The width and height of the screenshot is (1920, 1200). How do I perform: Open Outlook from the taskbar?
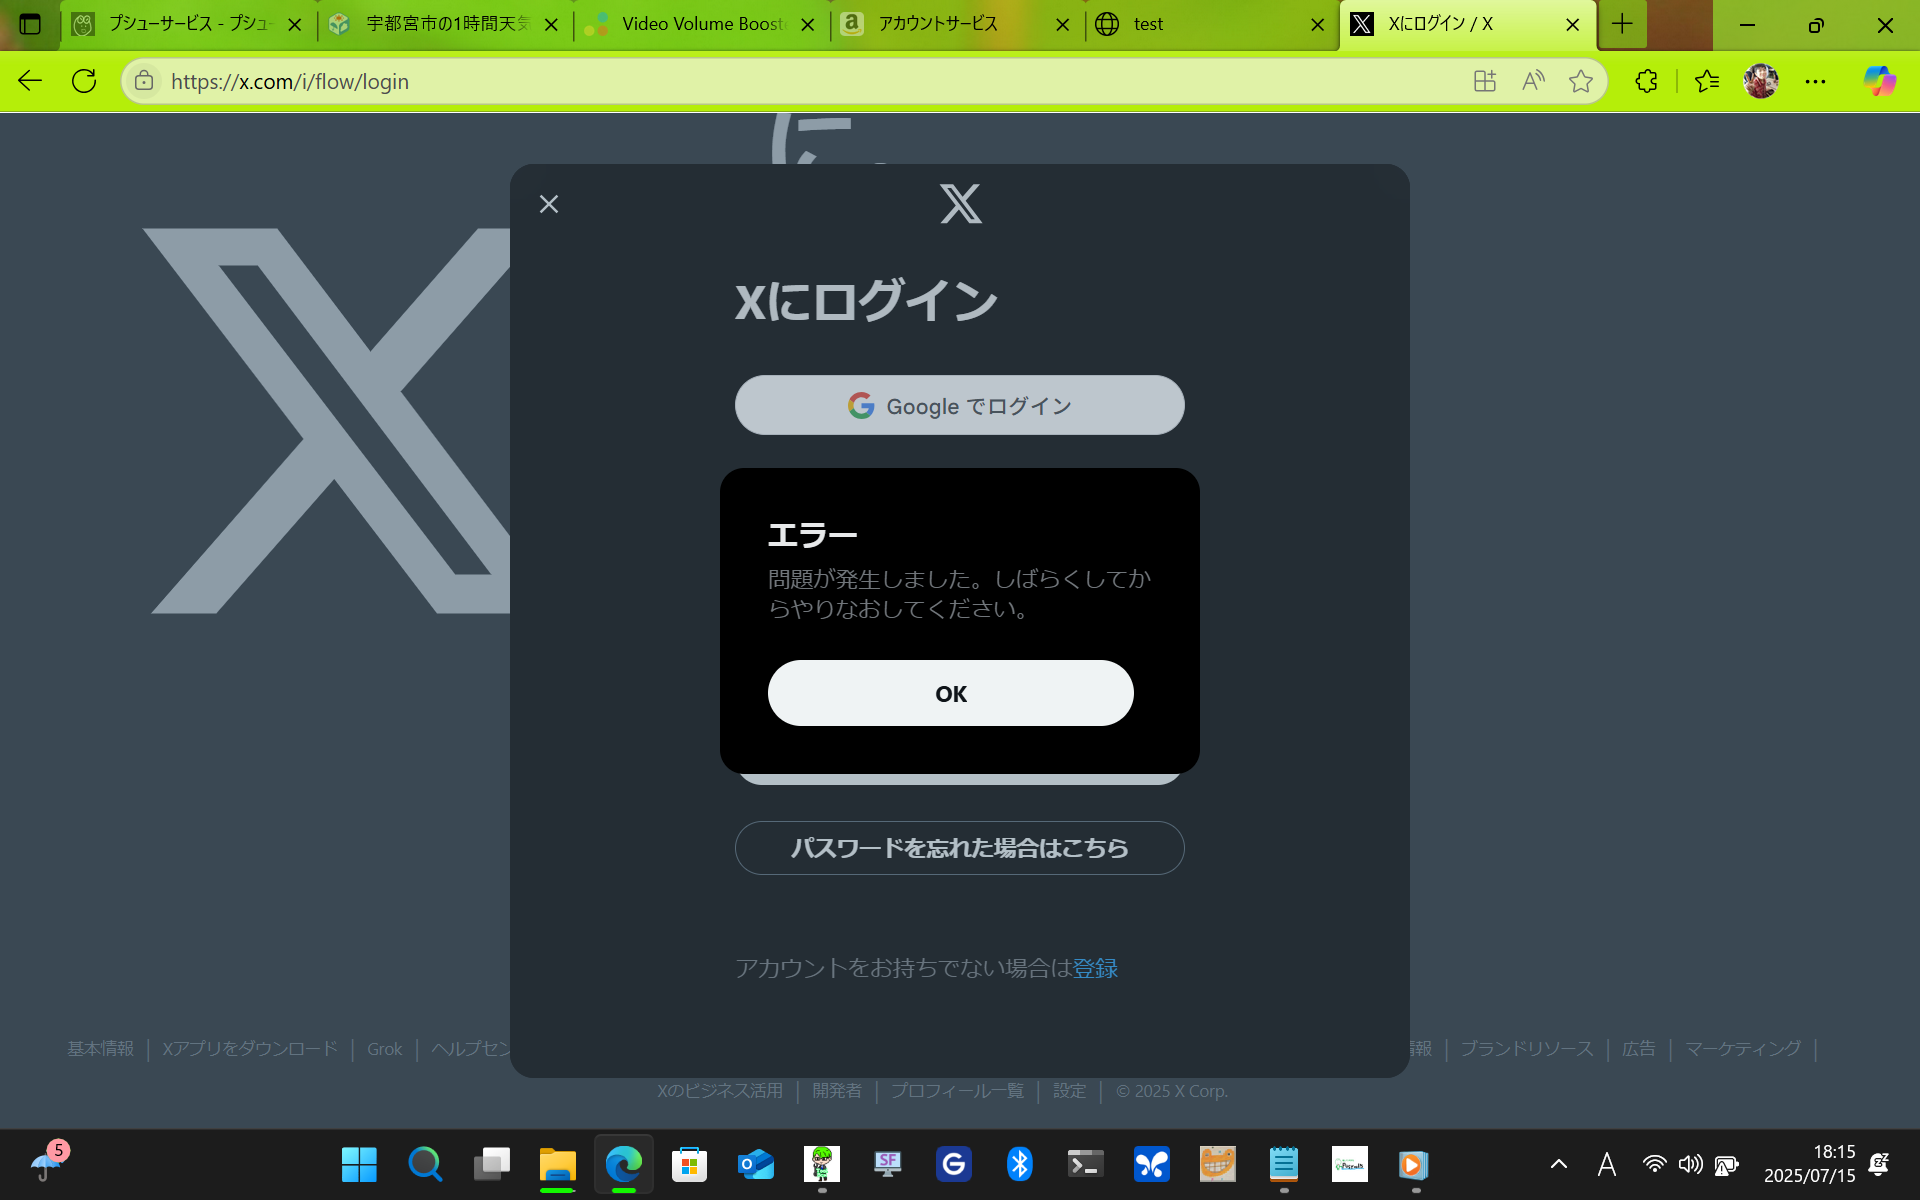point(755,1164)
